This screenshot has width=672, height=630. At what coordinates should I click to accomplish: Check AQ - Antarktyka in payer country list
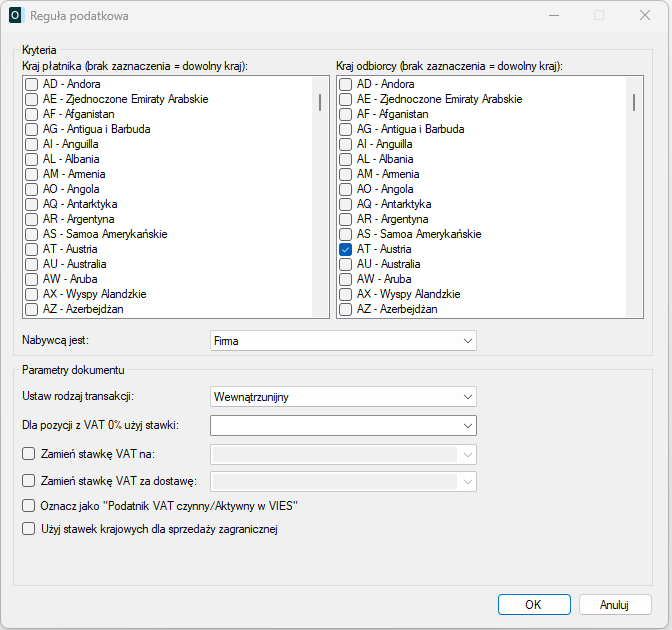(32, 204)
